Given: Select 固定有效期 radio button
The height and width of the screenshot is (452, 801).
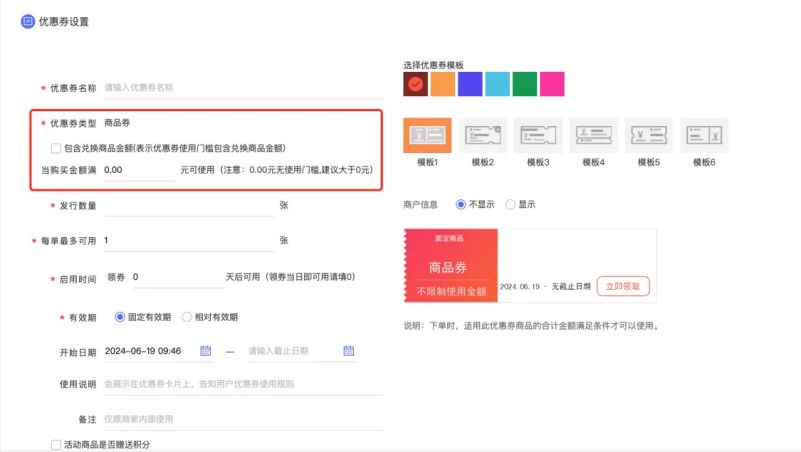Looking at the screenshot, I should pyautogui.click(x=121, y=317).
